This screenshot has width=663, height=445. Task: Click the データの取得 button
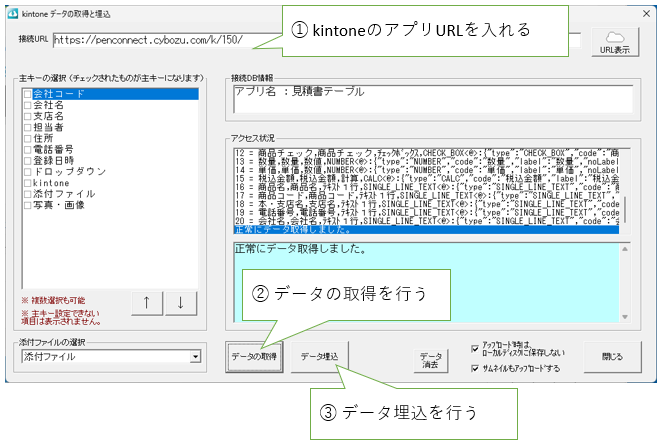[x=254, y=357]
